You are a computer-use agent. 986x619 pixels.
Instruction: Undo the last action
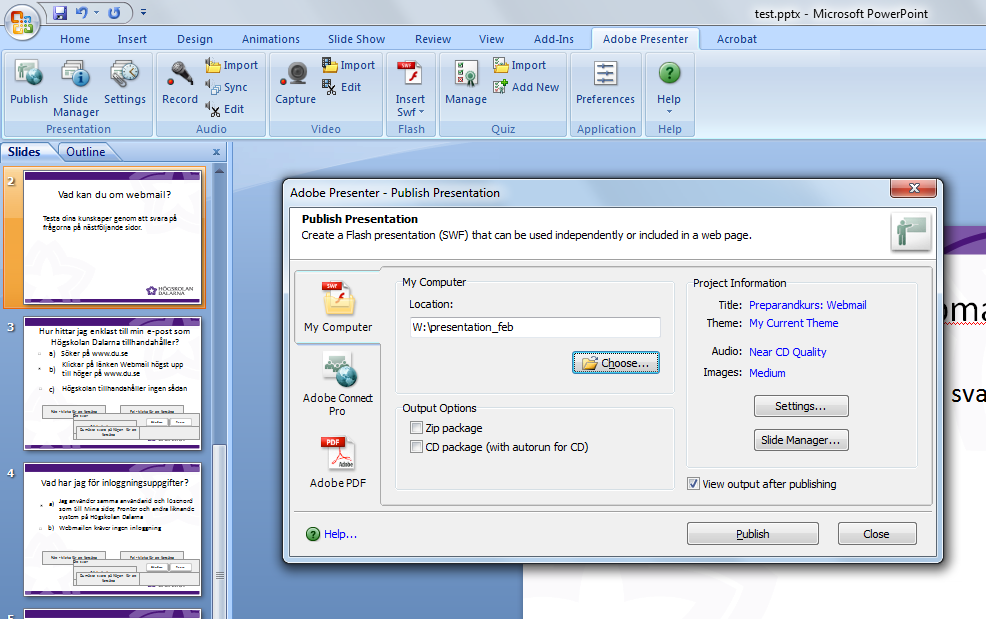coord(82,13)
